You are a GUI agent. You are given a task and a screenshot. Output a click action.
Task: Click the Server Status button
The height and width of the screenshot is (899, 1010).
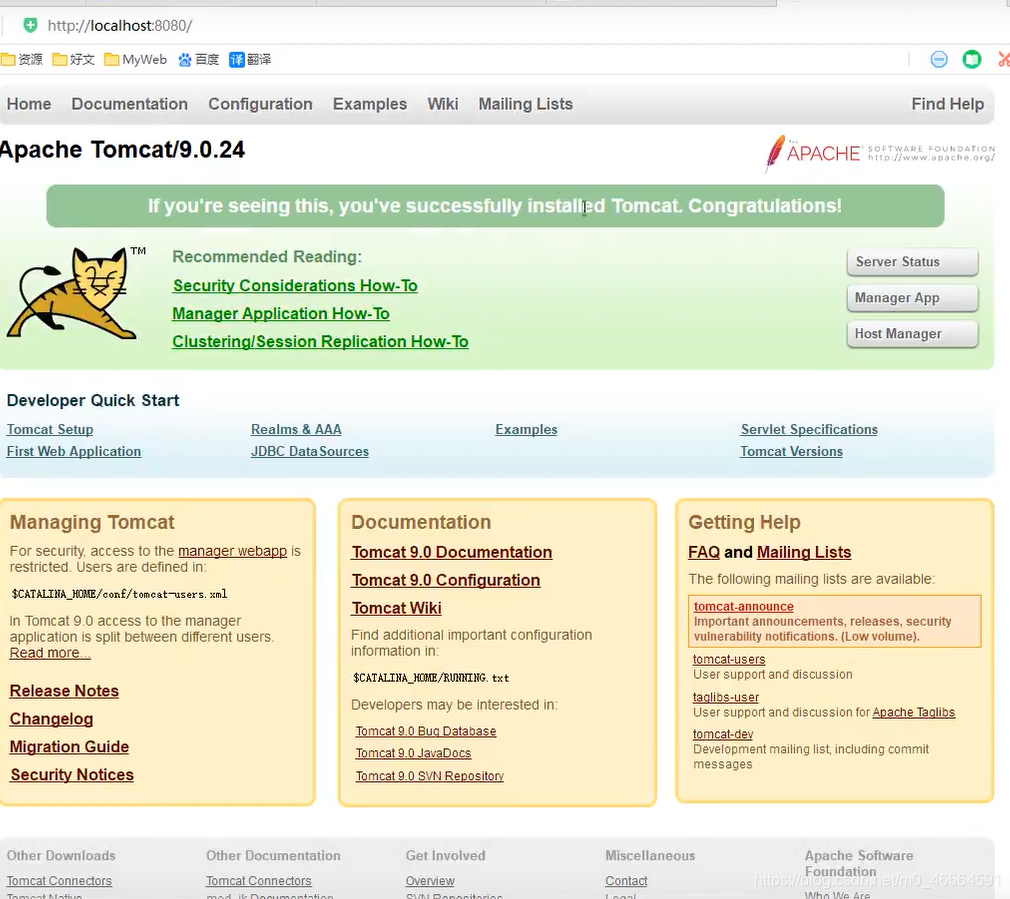click(x=912, y=262)
